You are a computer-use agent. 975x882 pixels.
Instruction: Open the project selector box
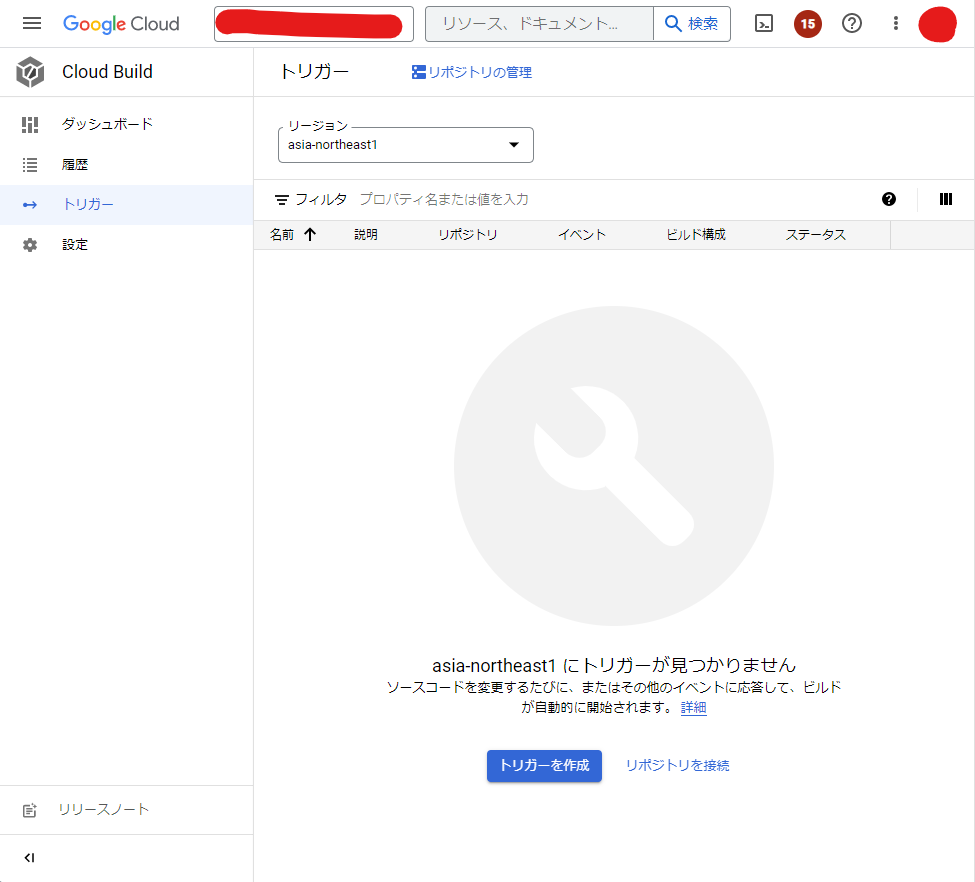click(x=313, y=24)
